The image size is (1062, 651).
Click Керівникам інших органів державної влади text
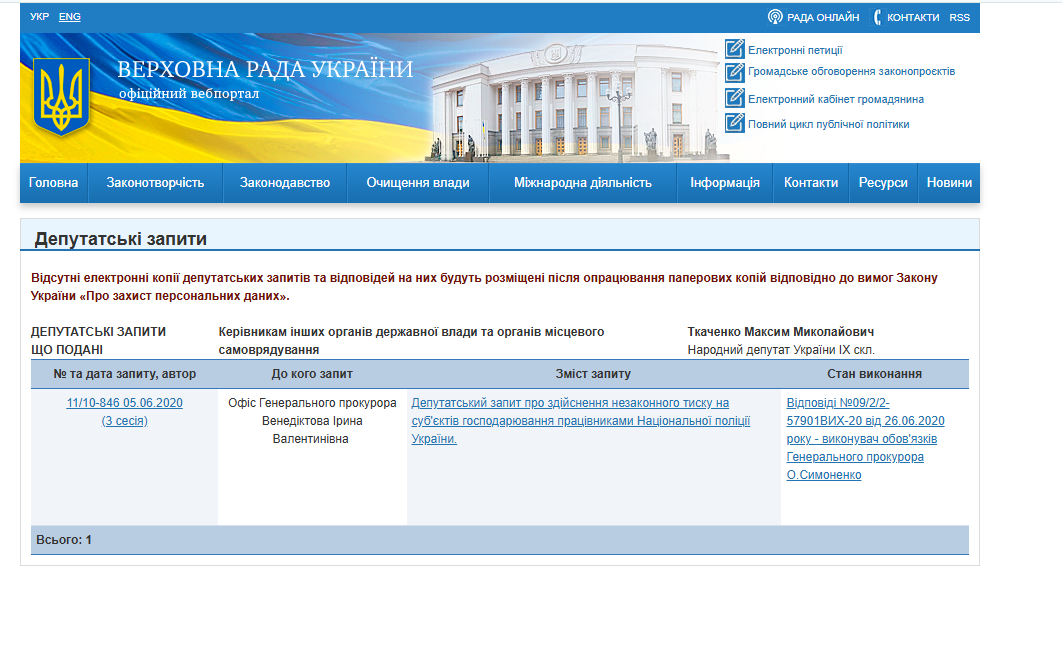411,341
